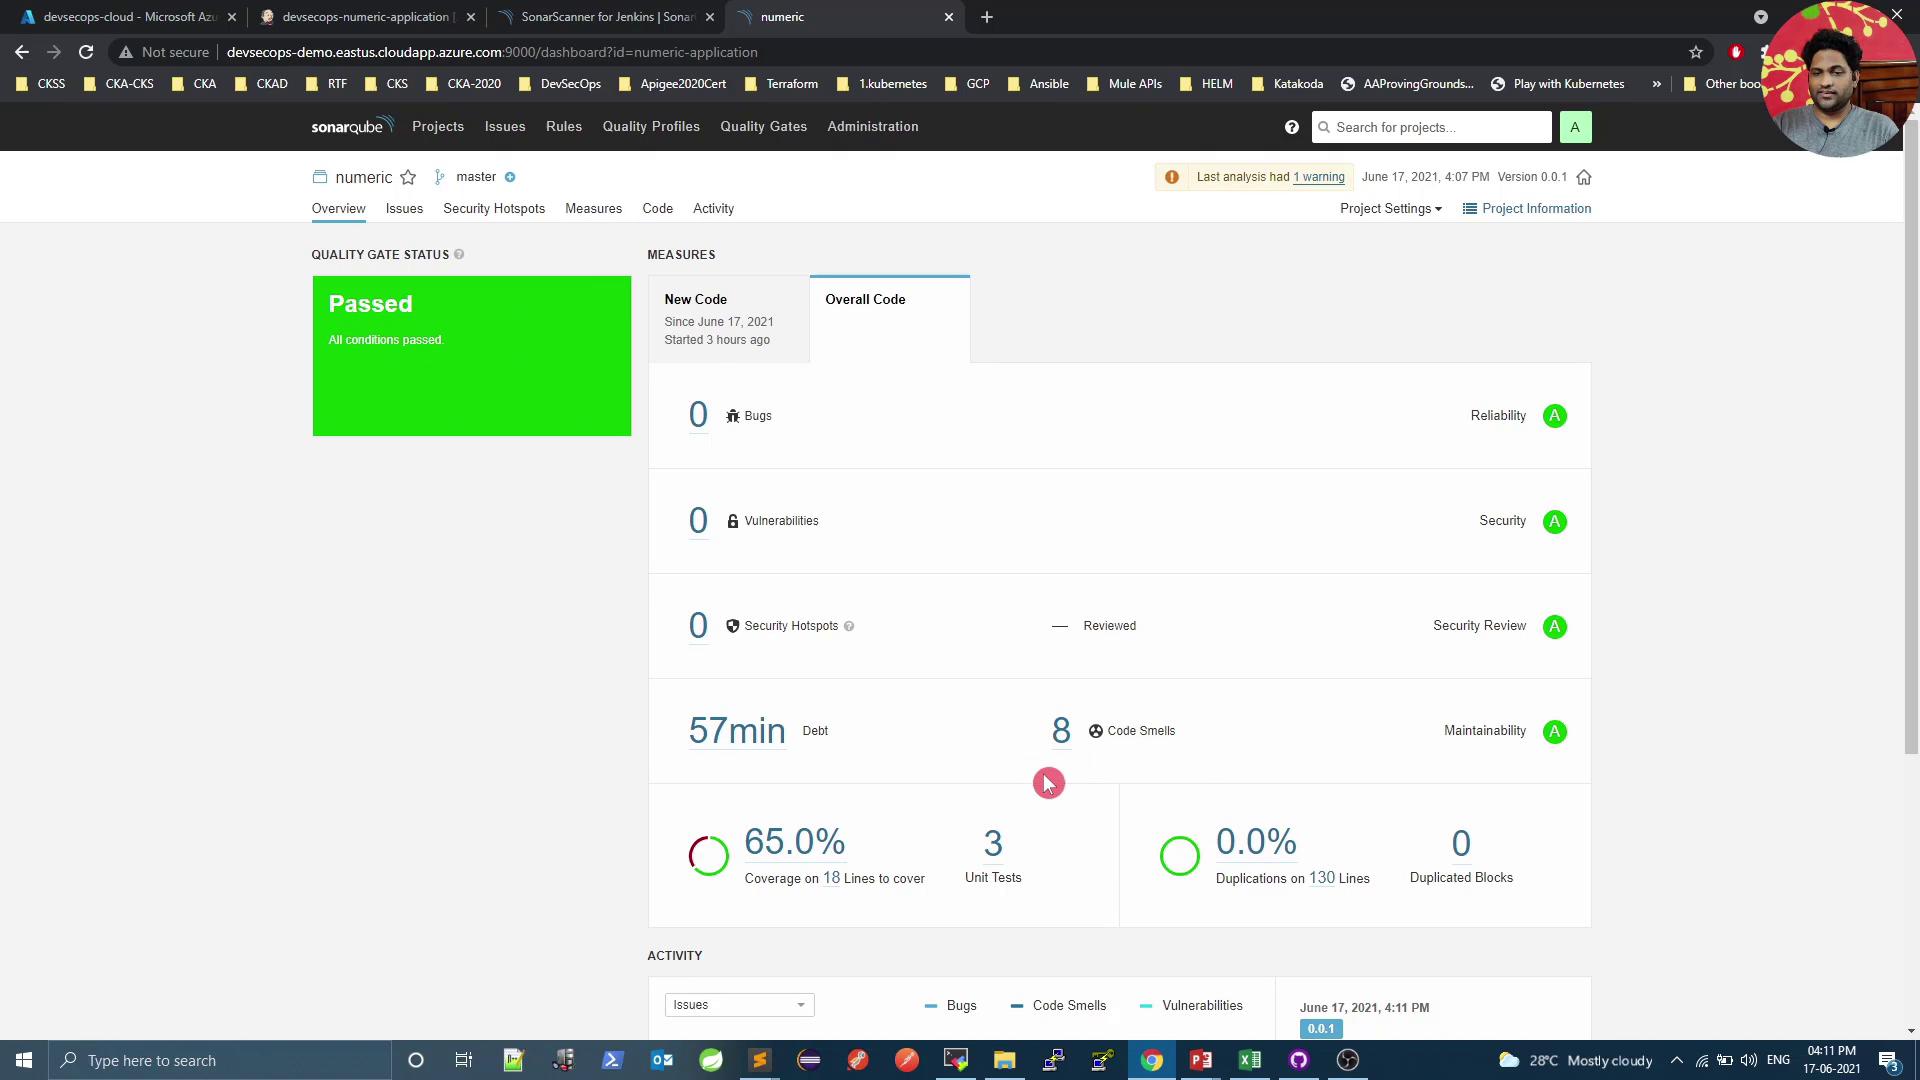1920x1080 pixels.
Task: Expand the hidden bookmarks chevron
Action: [1656, 84]
